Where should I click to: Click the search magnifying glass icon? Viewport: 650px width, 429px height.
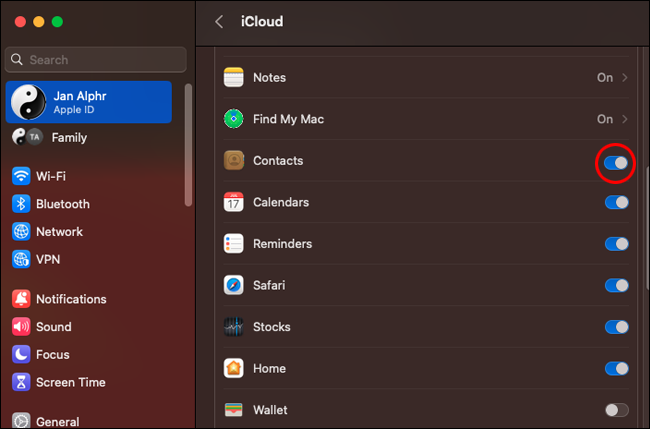pos(17,59)
